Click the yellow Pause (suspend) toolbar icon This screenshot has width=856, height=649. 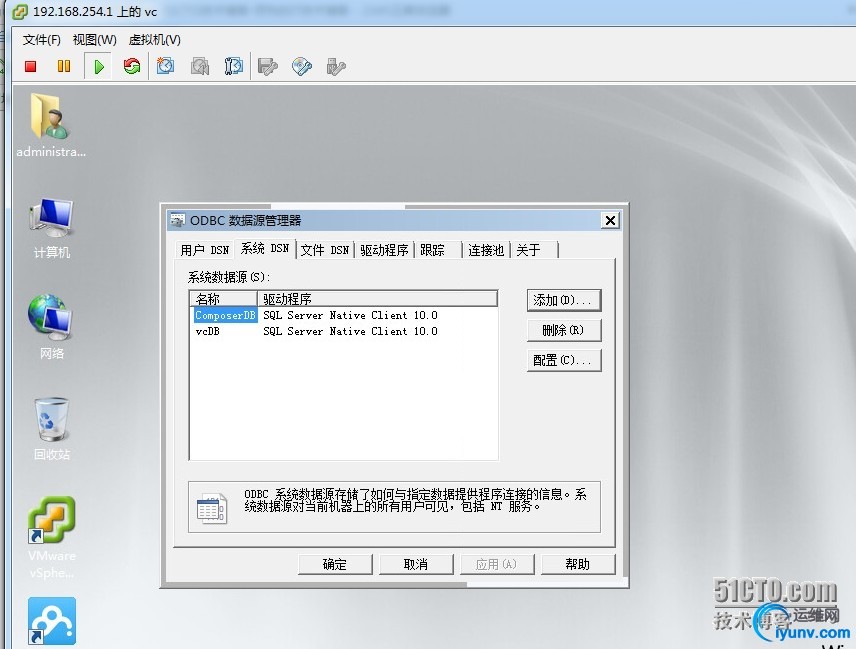tap(64, 67)
